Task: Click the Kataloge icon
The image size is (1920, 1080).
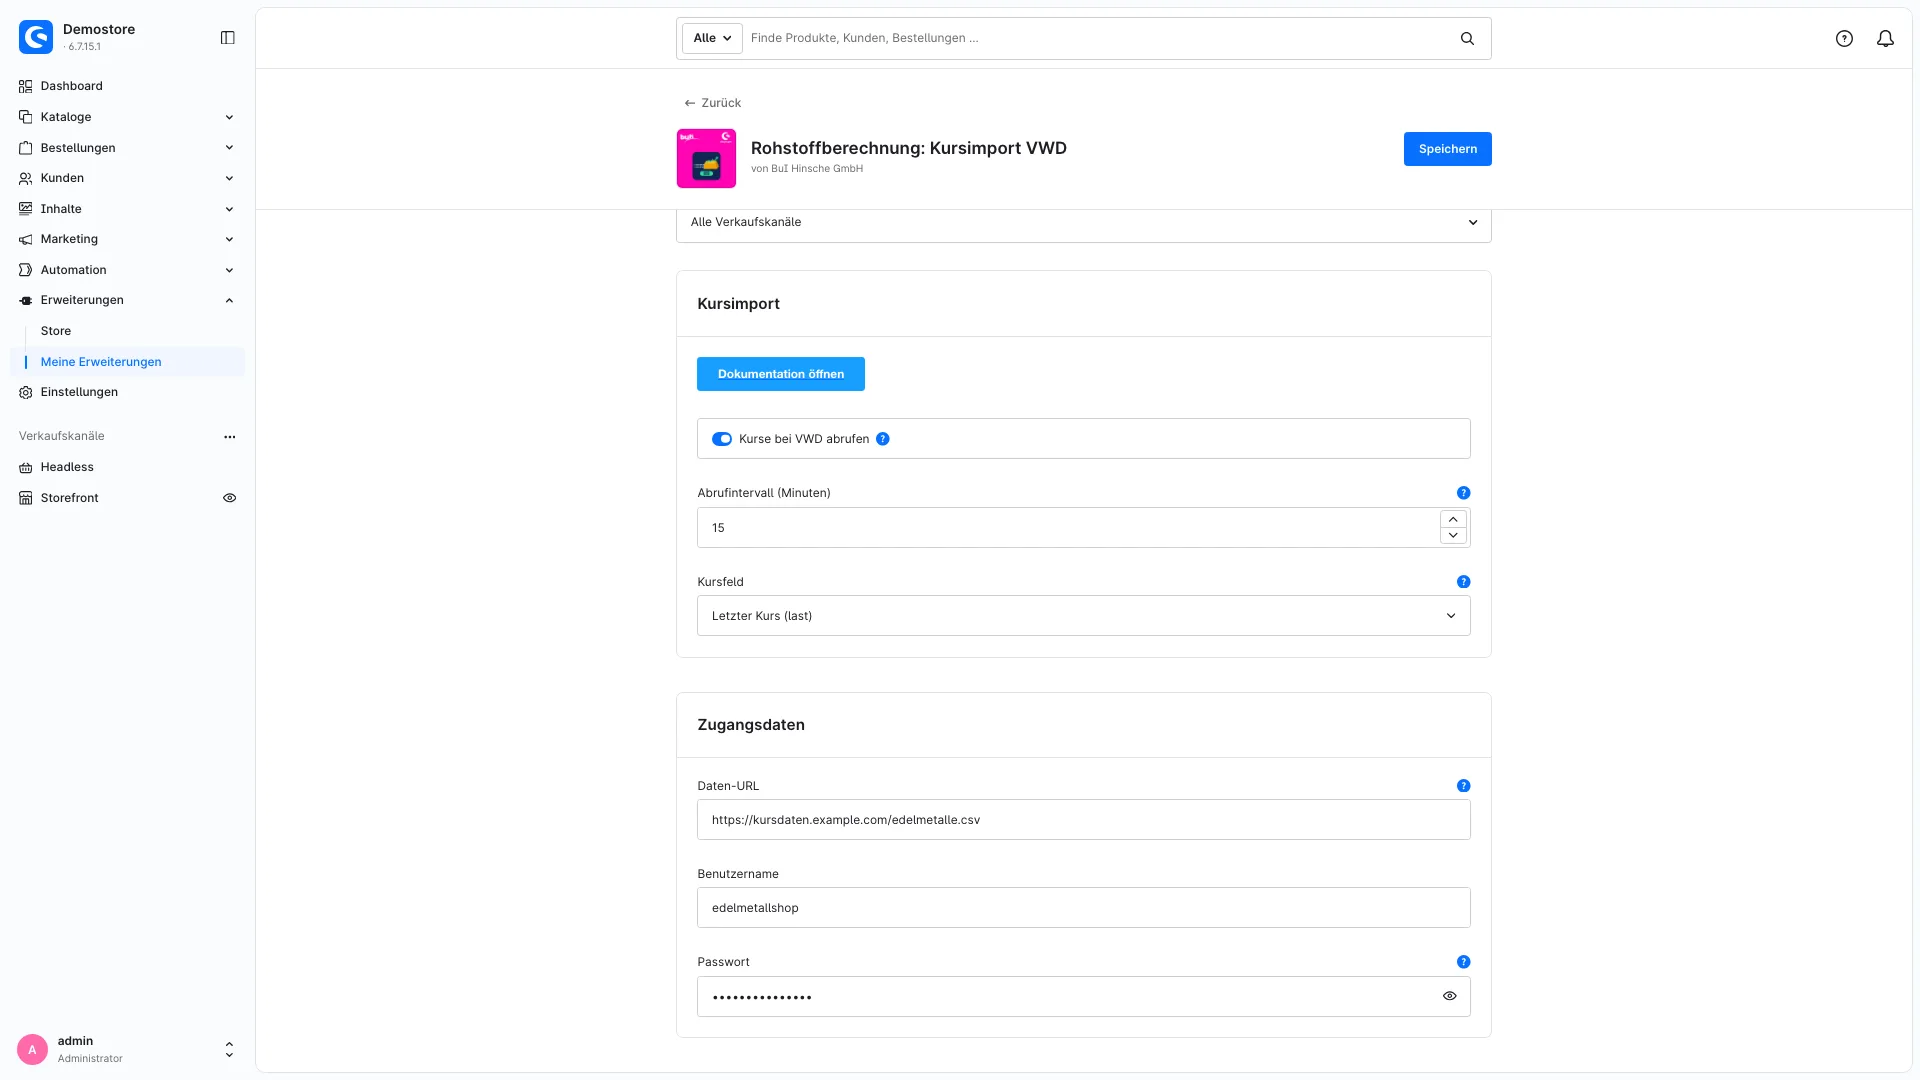Action: (26, 117)
